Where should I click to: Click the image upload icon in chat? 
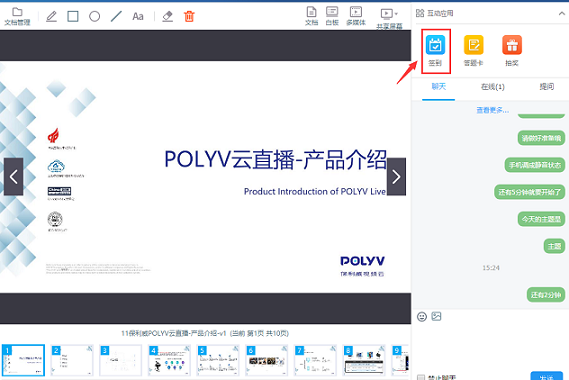pyautogui.click(x=436, y=316)
